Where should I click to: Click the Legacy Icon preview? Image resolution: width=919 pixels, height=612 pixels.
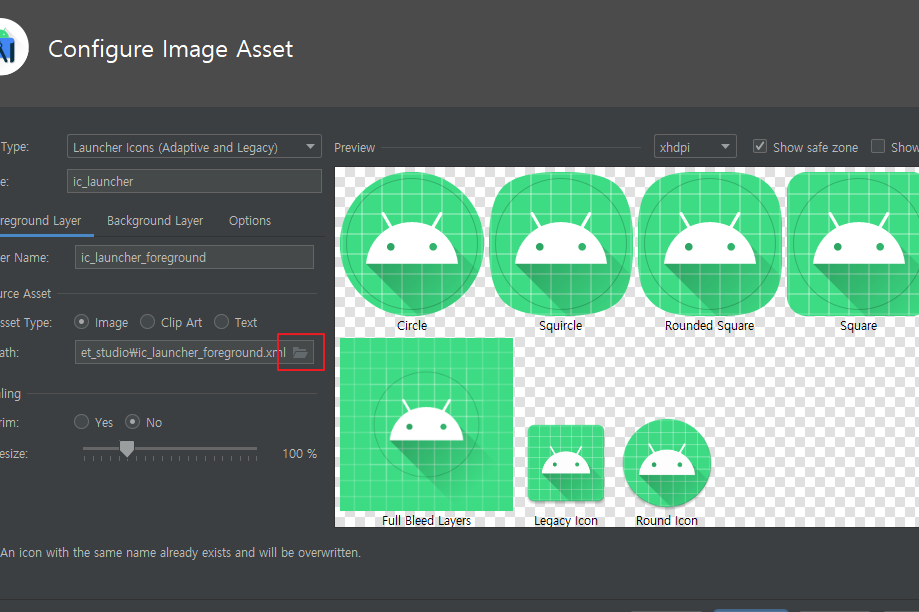565,463
